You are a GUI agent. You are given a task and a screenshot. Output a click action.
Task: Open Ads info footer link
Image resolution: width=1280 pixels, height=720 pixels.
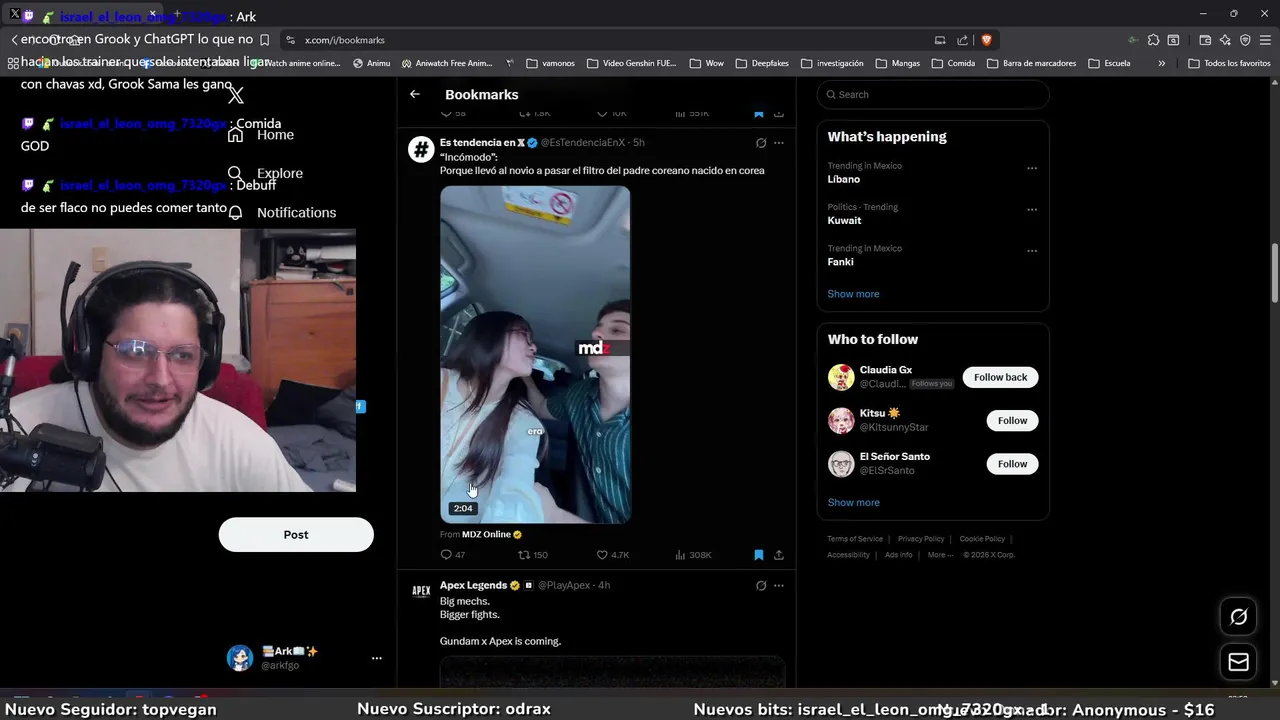(898, 555)
